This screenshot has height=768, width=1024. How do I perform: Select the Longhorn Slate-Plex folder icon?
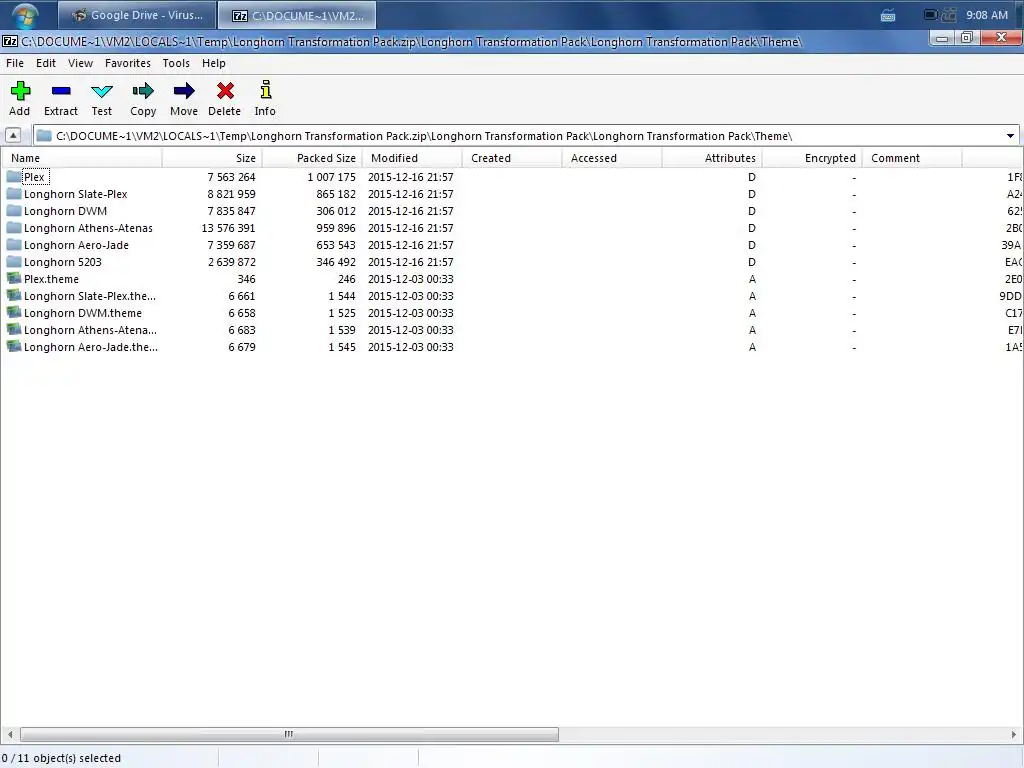point(14,193)
